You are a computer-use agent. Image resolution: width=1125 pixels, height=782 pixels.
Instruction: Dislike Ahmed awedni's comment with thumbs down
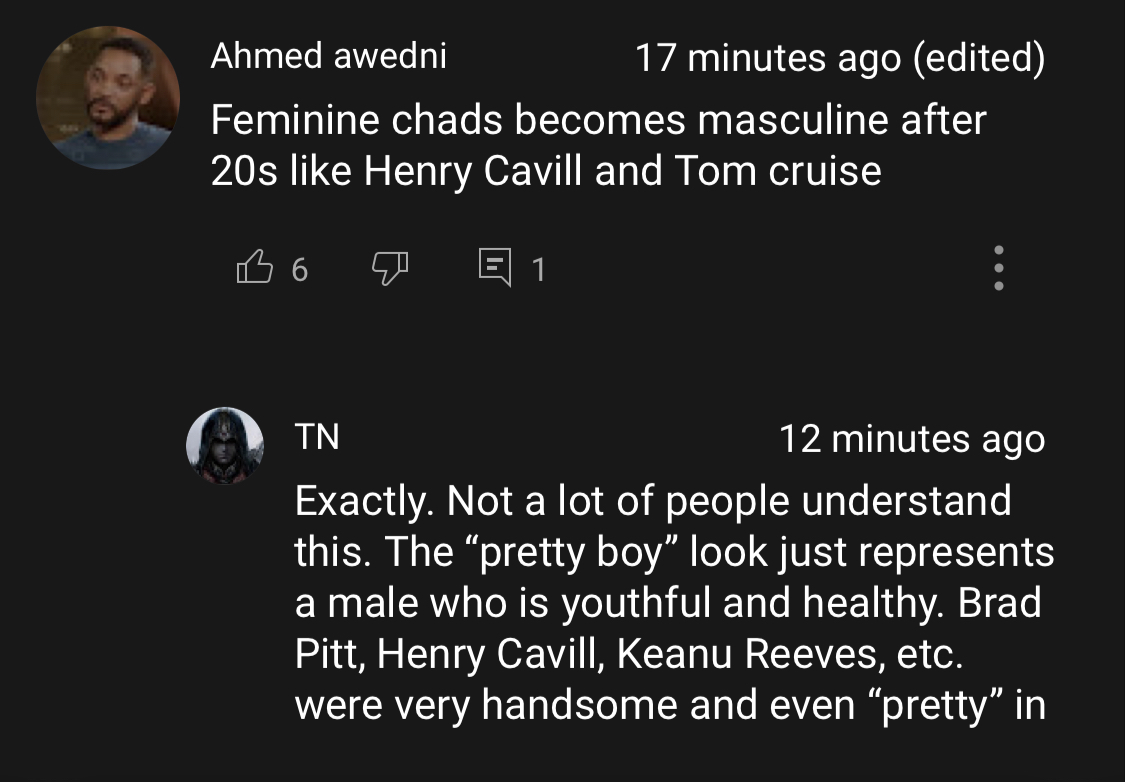(x=390, y=268)
